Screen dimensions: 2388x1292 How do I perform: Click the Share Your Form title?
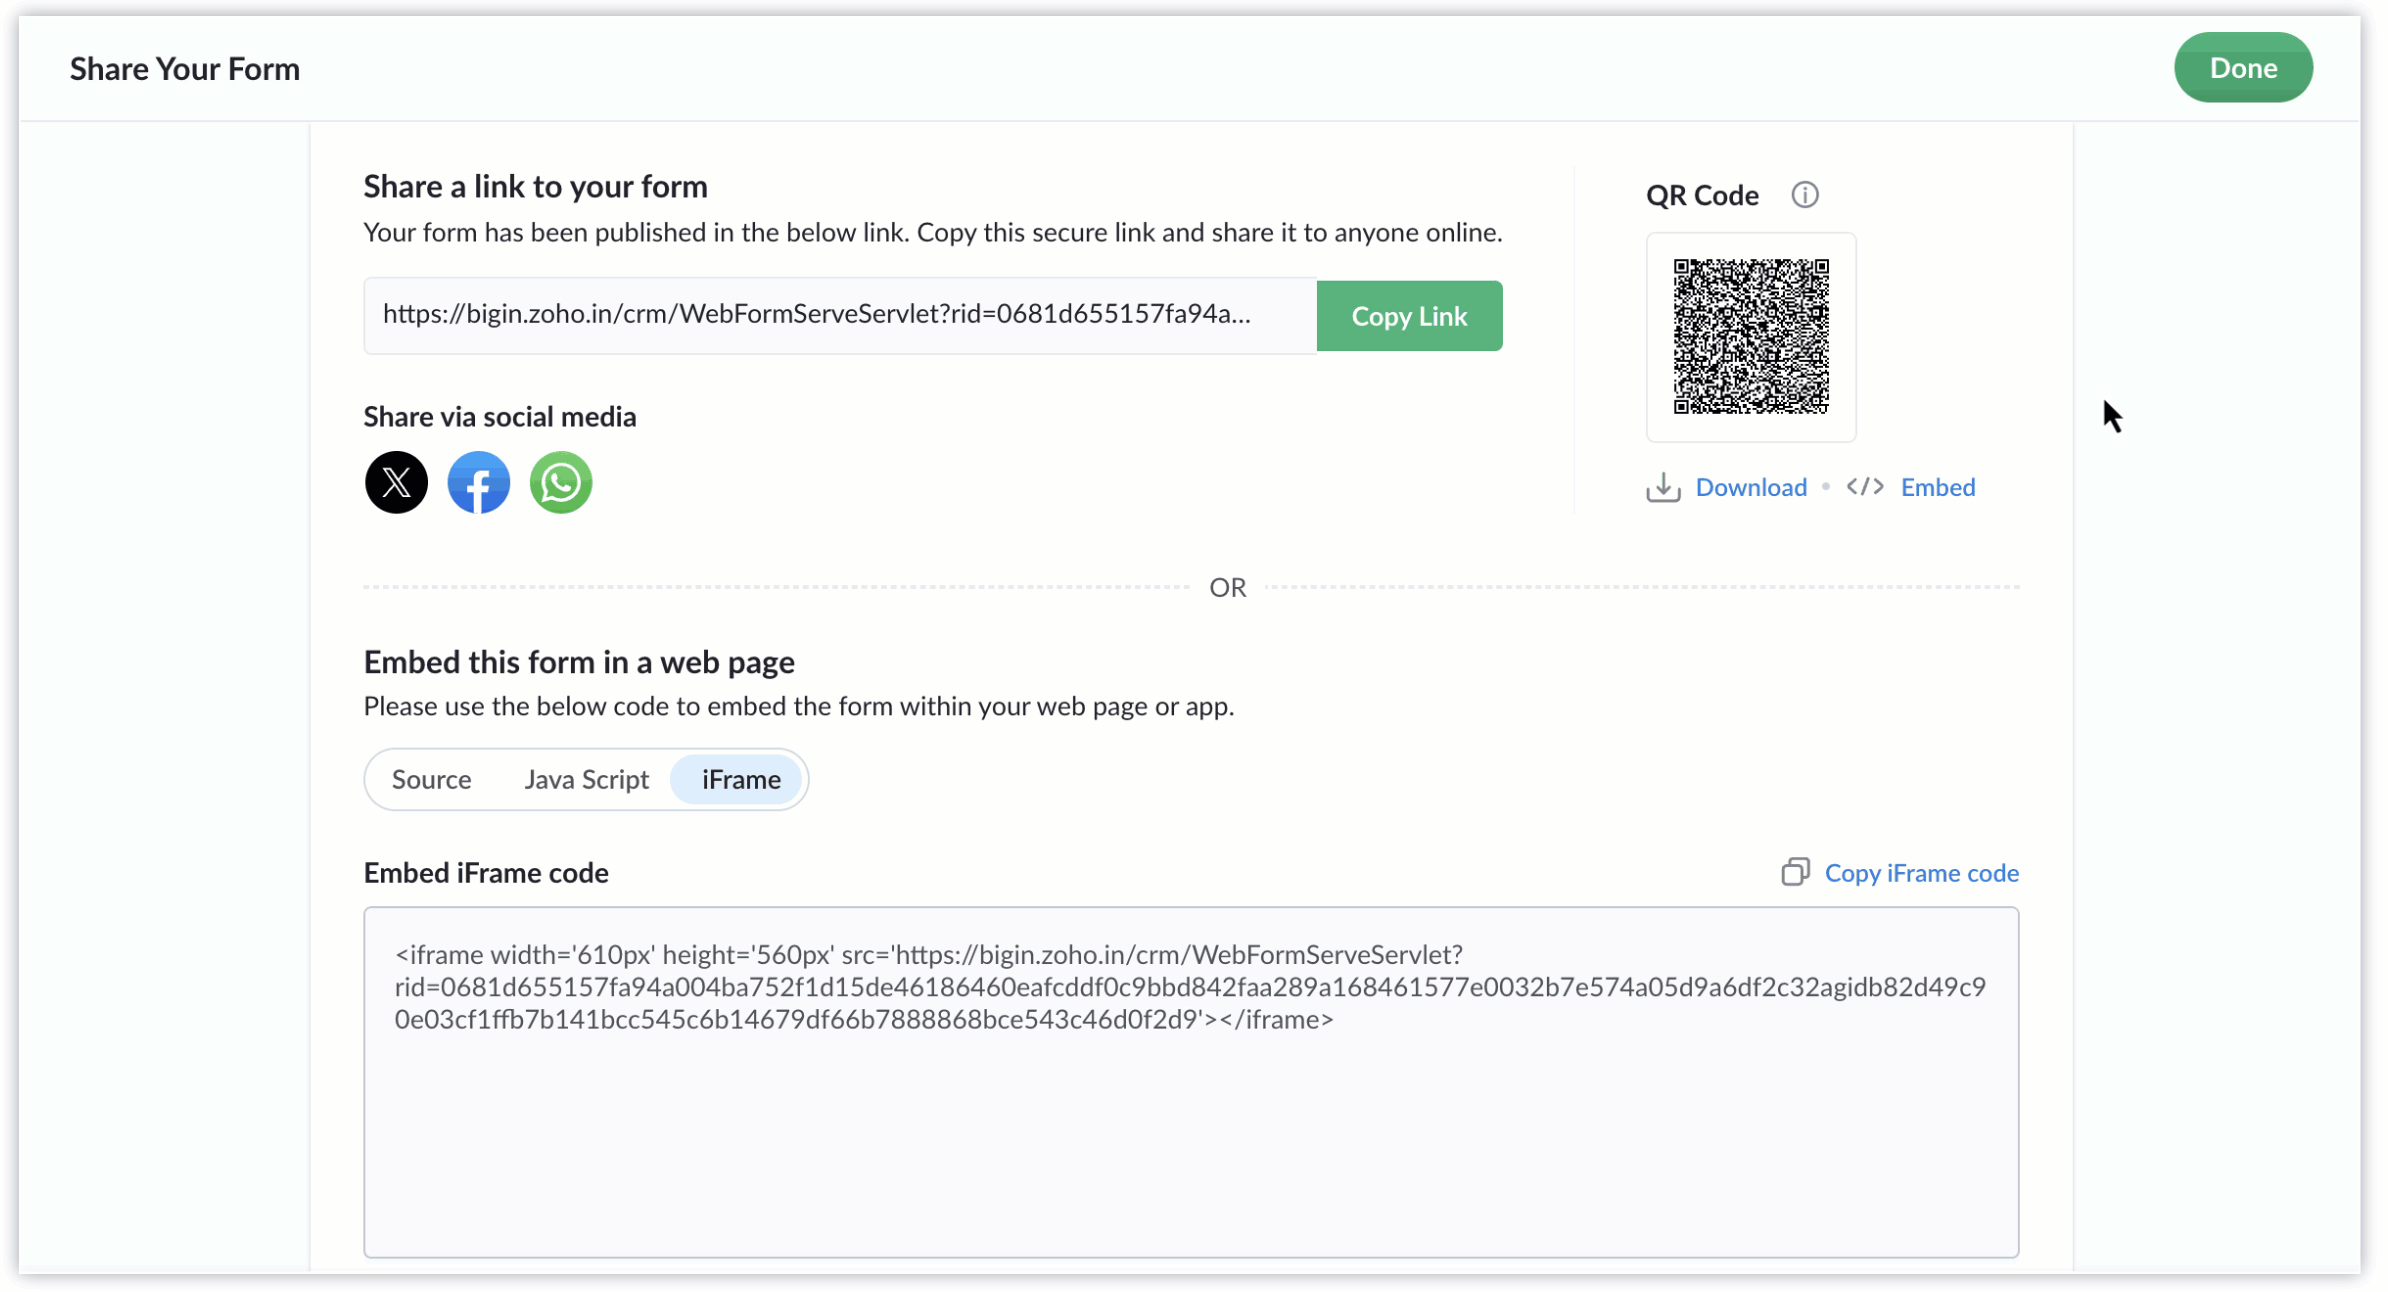point(185,69)
